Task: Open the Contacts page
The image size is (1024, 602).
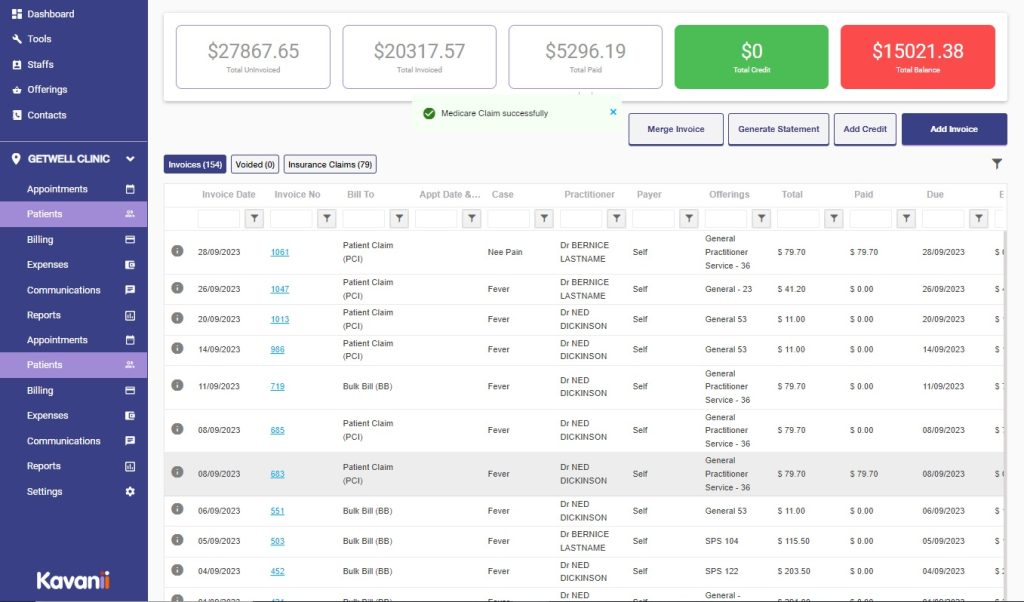Action: (46, 115)
